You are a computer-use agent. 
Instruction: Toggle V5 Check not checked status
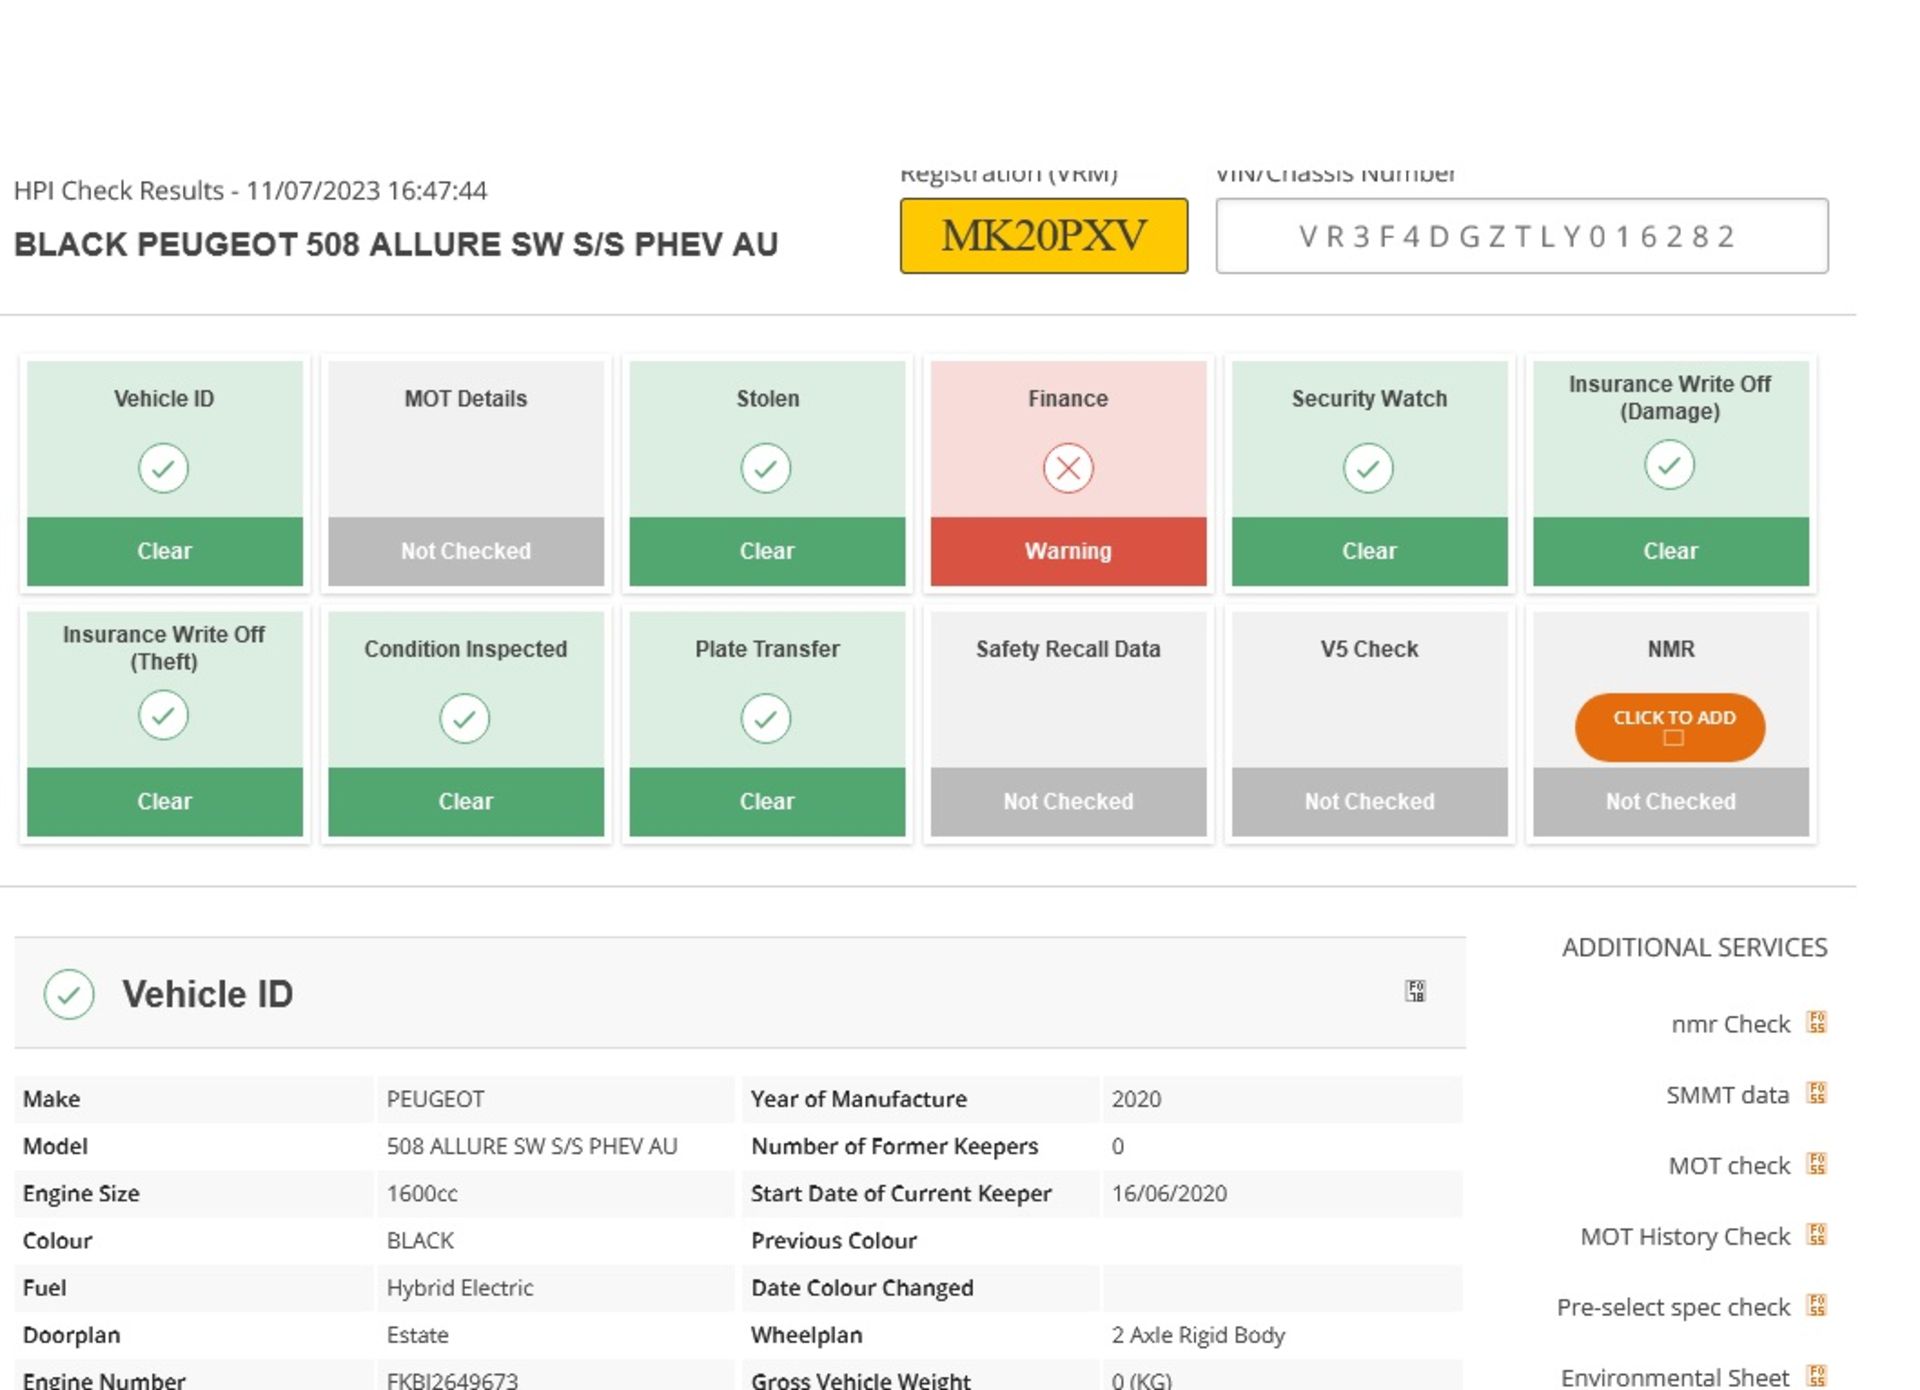coord(1367,801)
